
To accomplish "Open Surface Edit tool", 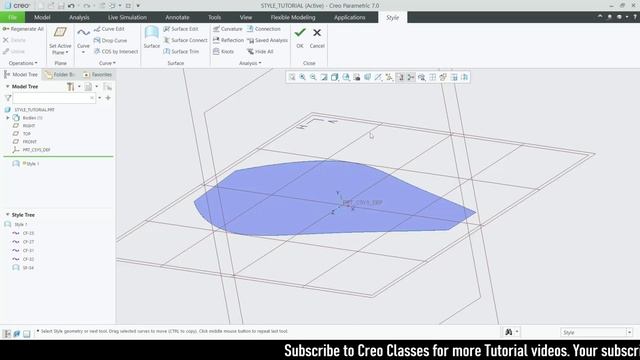I will pos(180,29).
